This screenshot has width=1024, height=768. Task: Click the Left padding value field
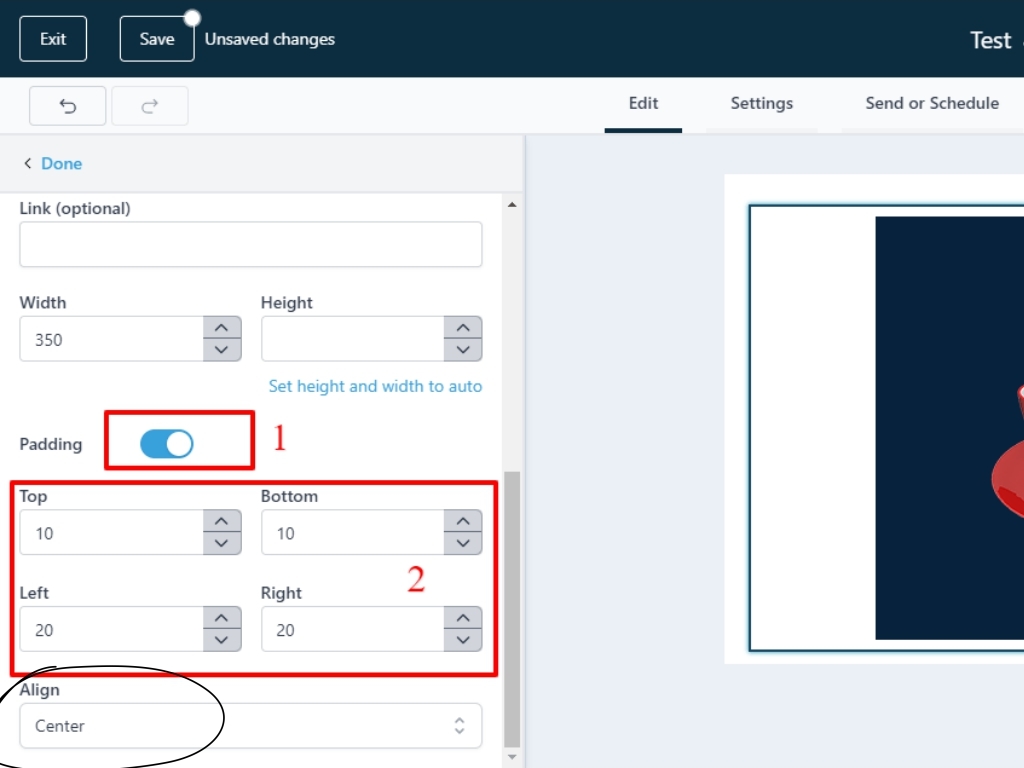tap(112, 629)
